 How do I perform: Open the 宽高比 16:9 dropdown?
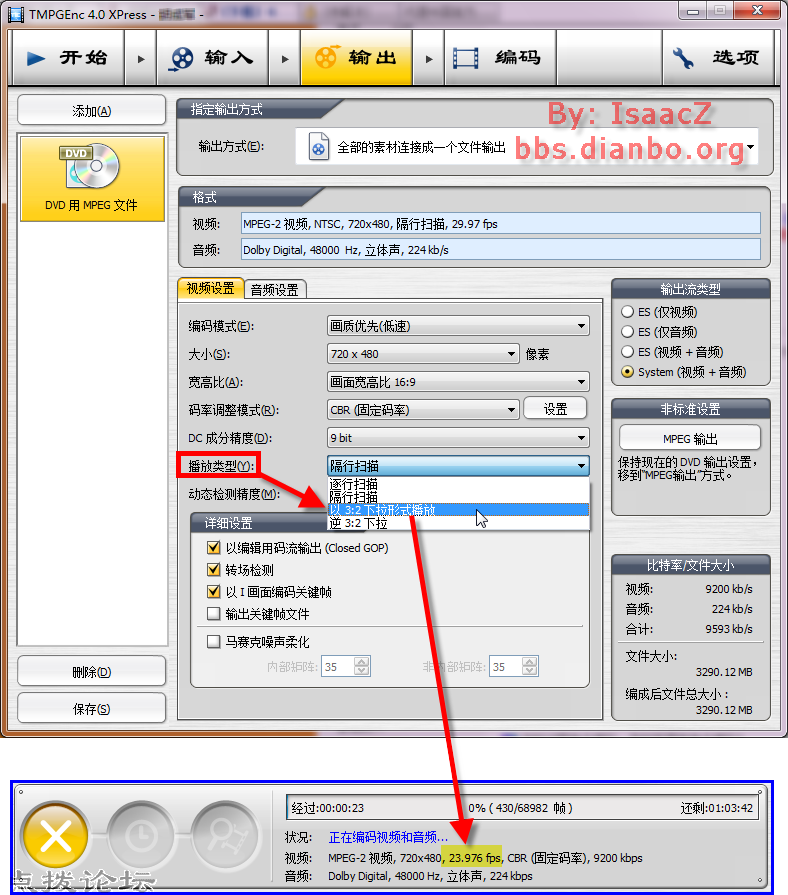click(458, 381)
